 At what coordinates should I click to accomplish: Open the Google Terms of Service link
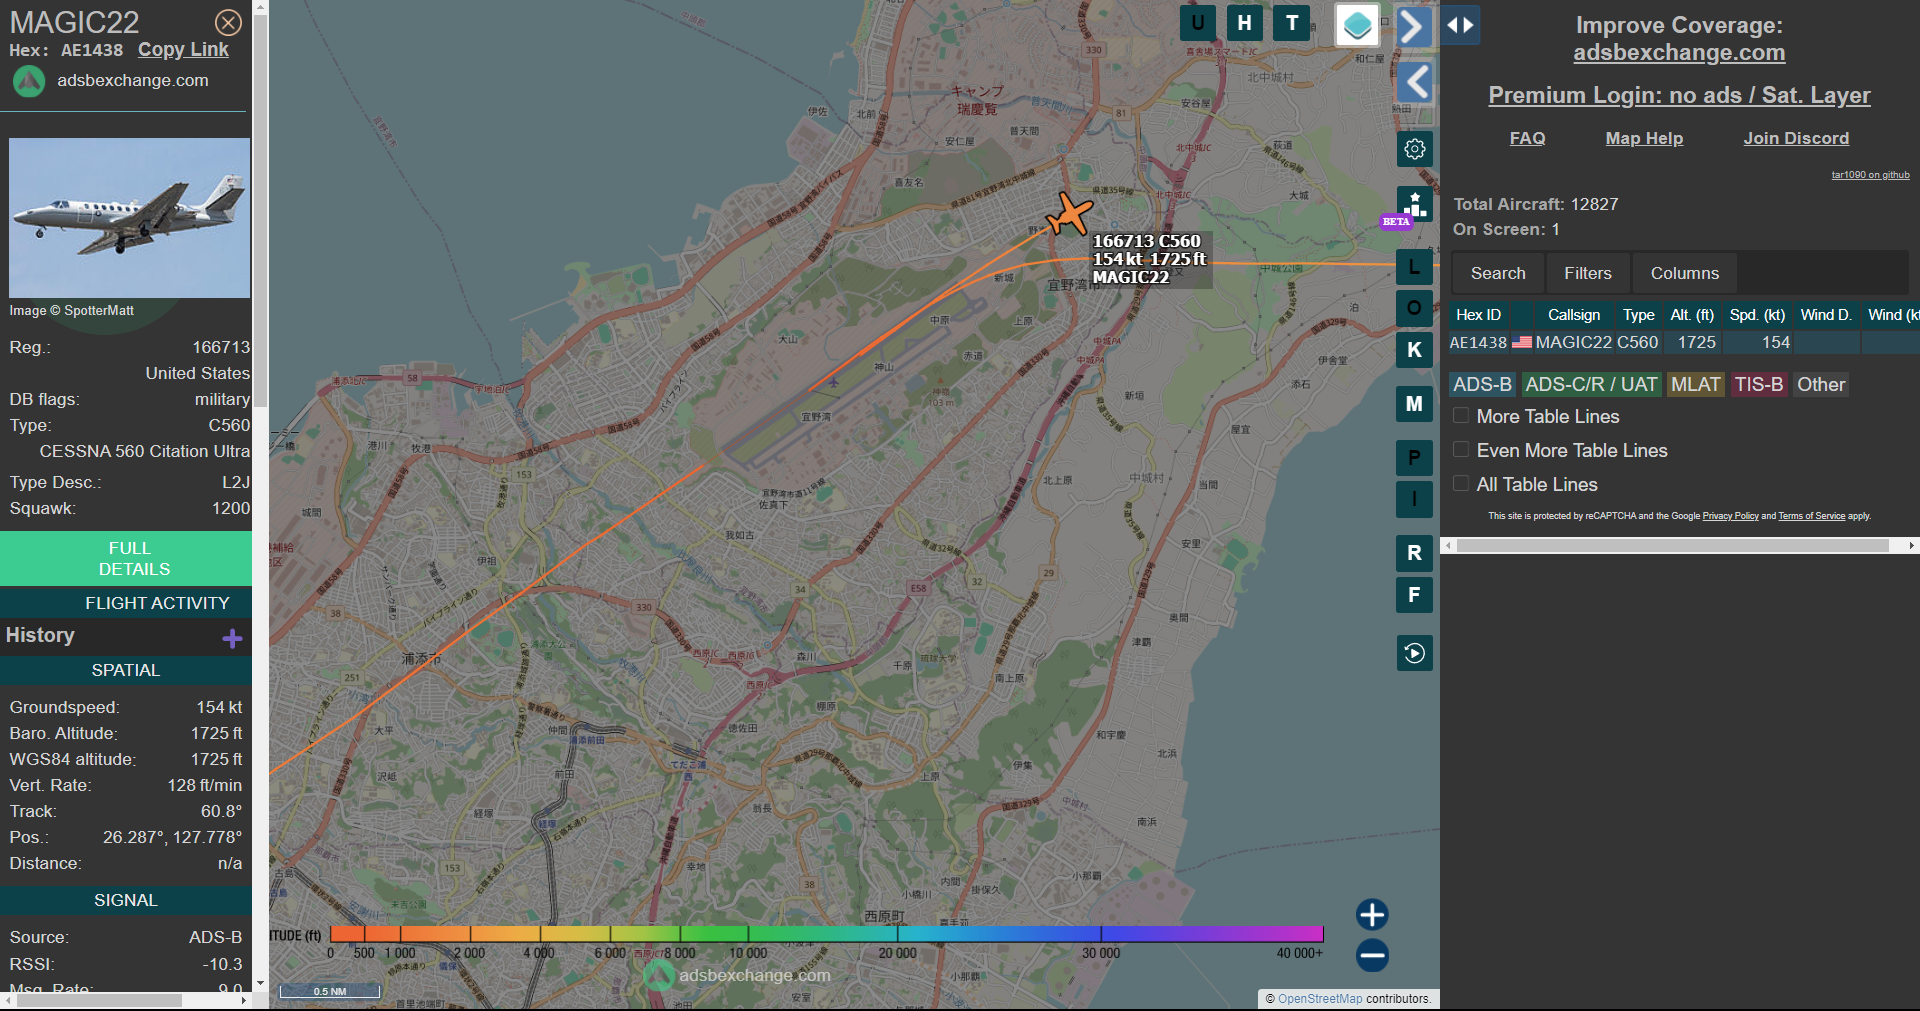pos(1811,516)
